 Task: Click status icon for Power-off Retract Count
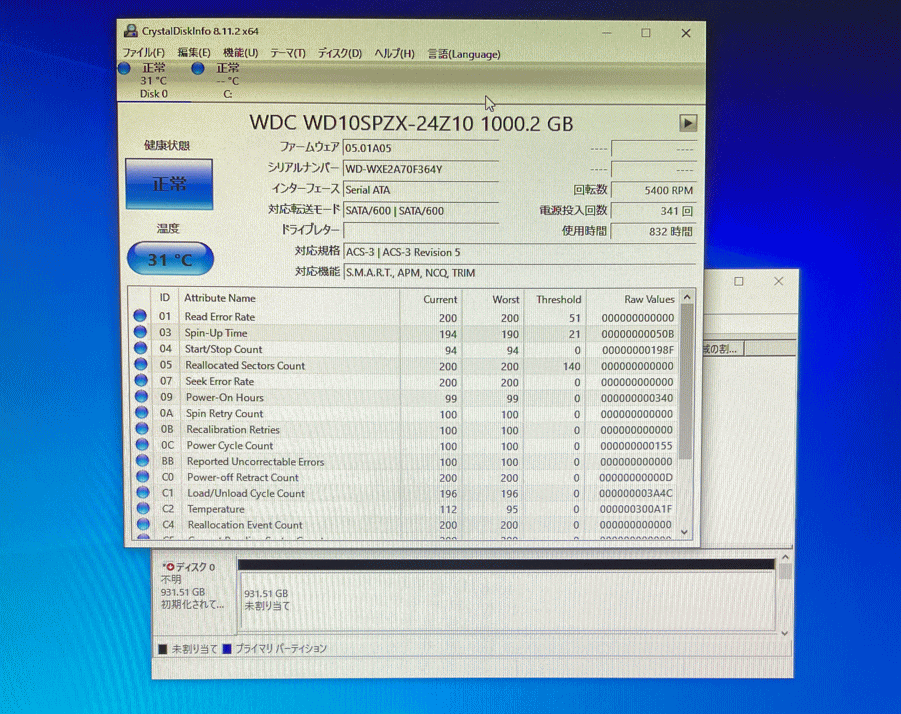point(143,476)
